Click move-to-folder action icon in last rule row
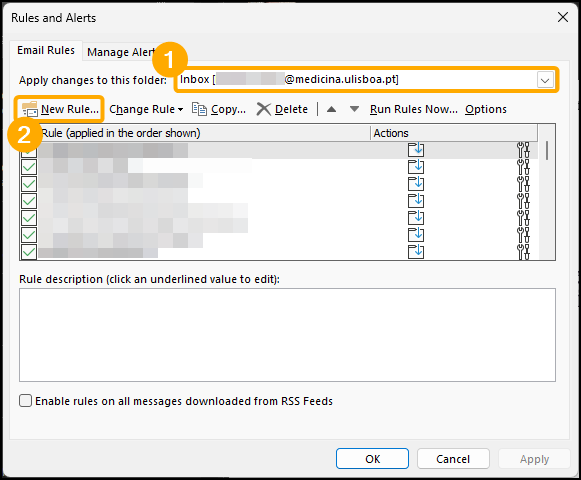 [x=416, y=252]
